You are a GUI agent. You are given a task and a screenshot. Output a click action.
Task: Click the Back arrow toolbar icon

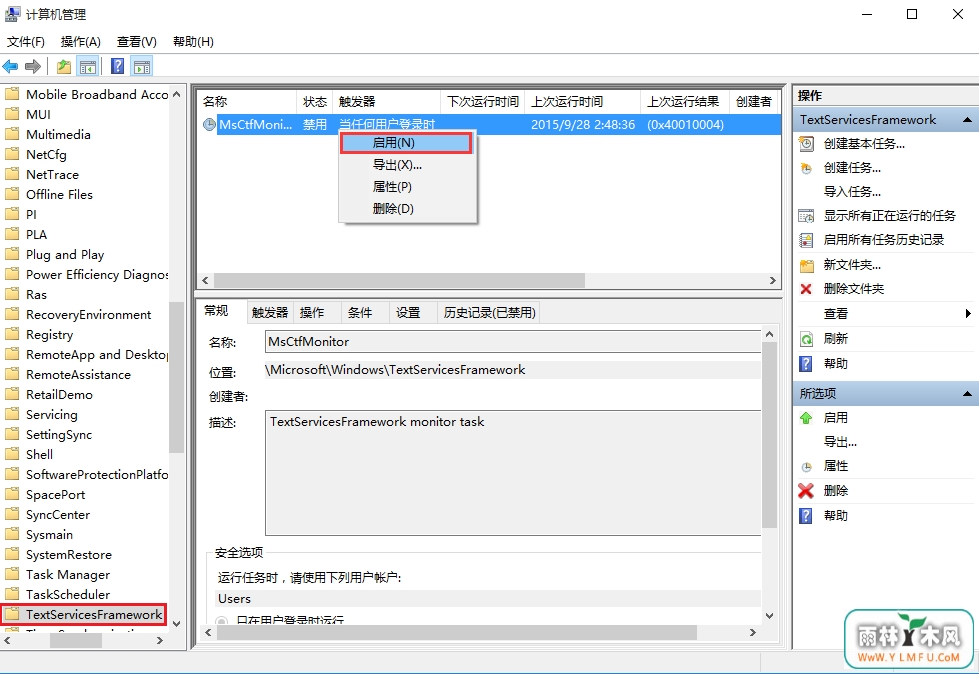tap(11, 66)
